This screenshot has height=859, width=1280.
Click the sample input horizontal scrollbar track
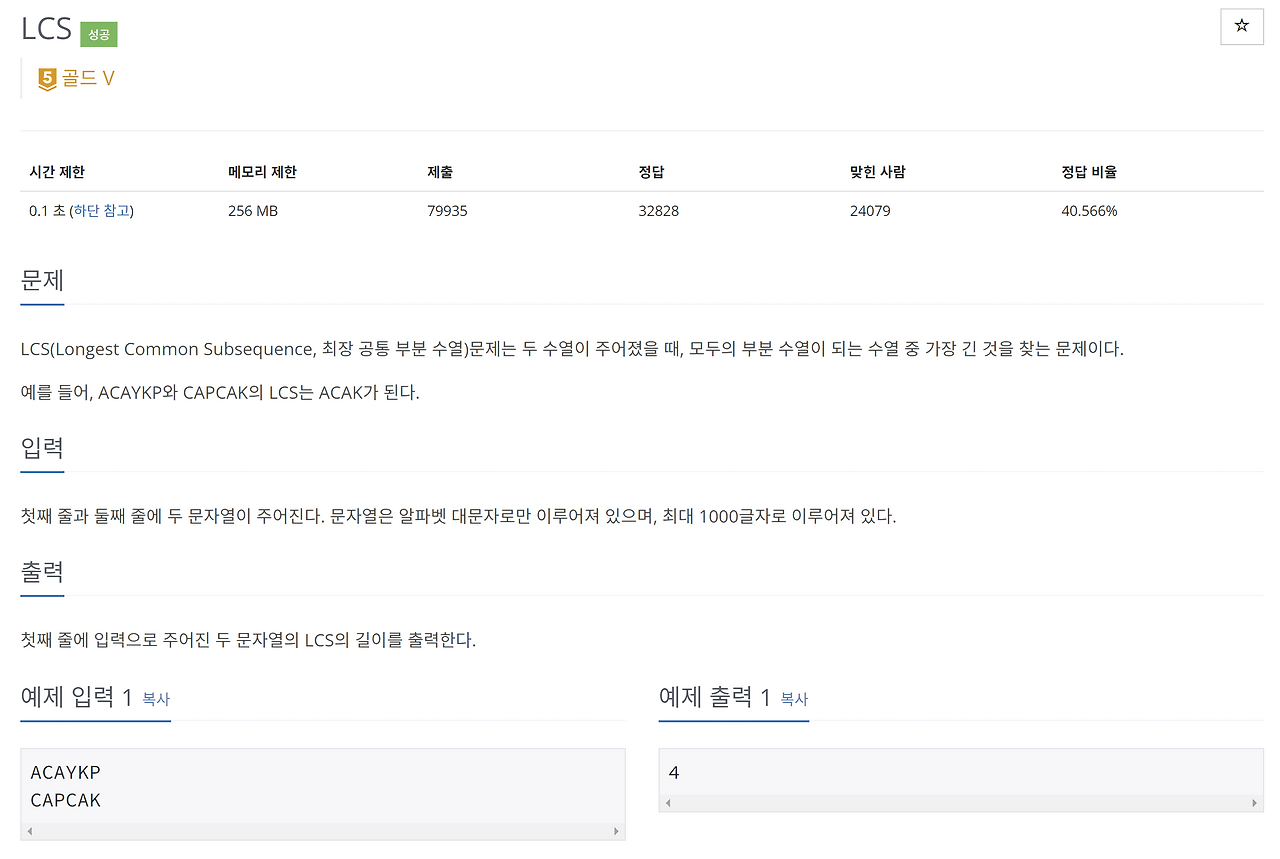click(x=320, y=830)
